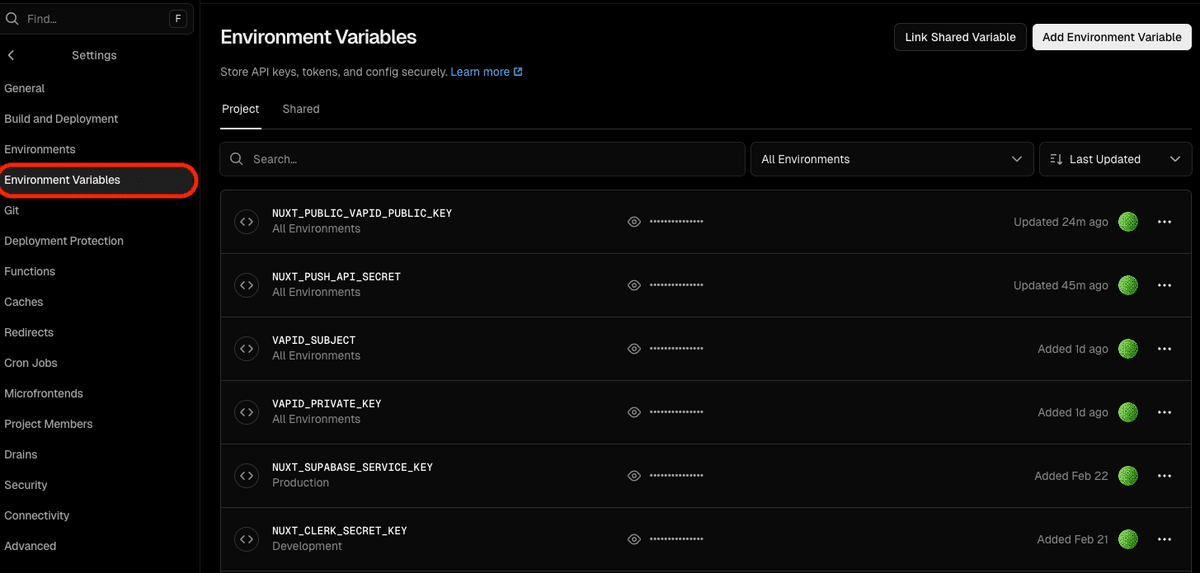Open the All Environments filter dropdown
The image size is (1200, 573).
892,159
